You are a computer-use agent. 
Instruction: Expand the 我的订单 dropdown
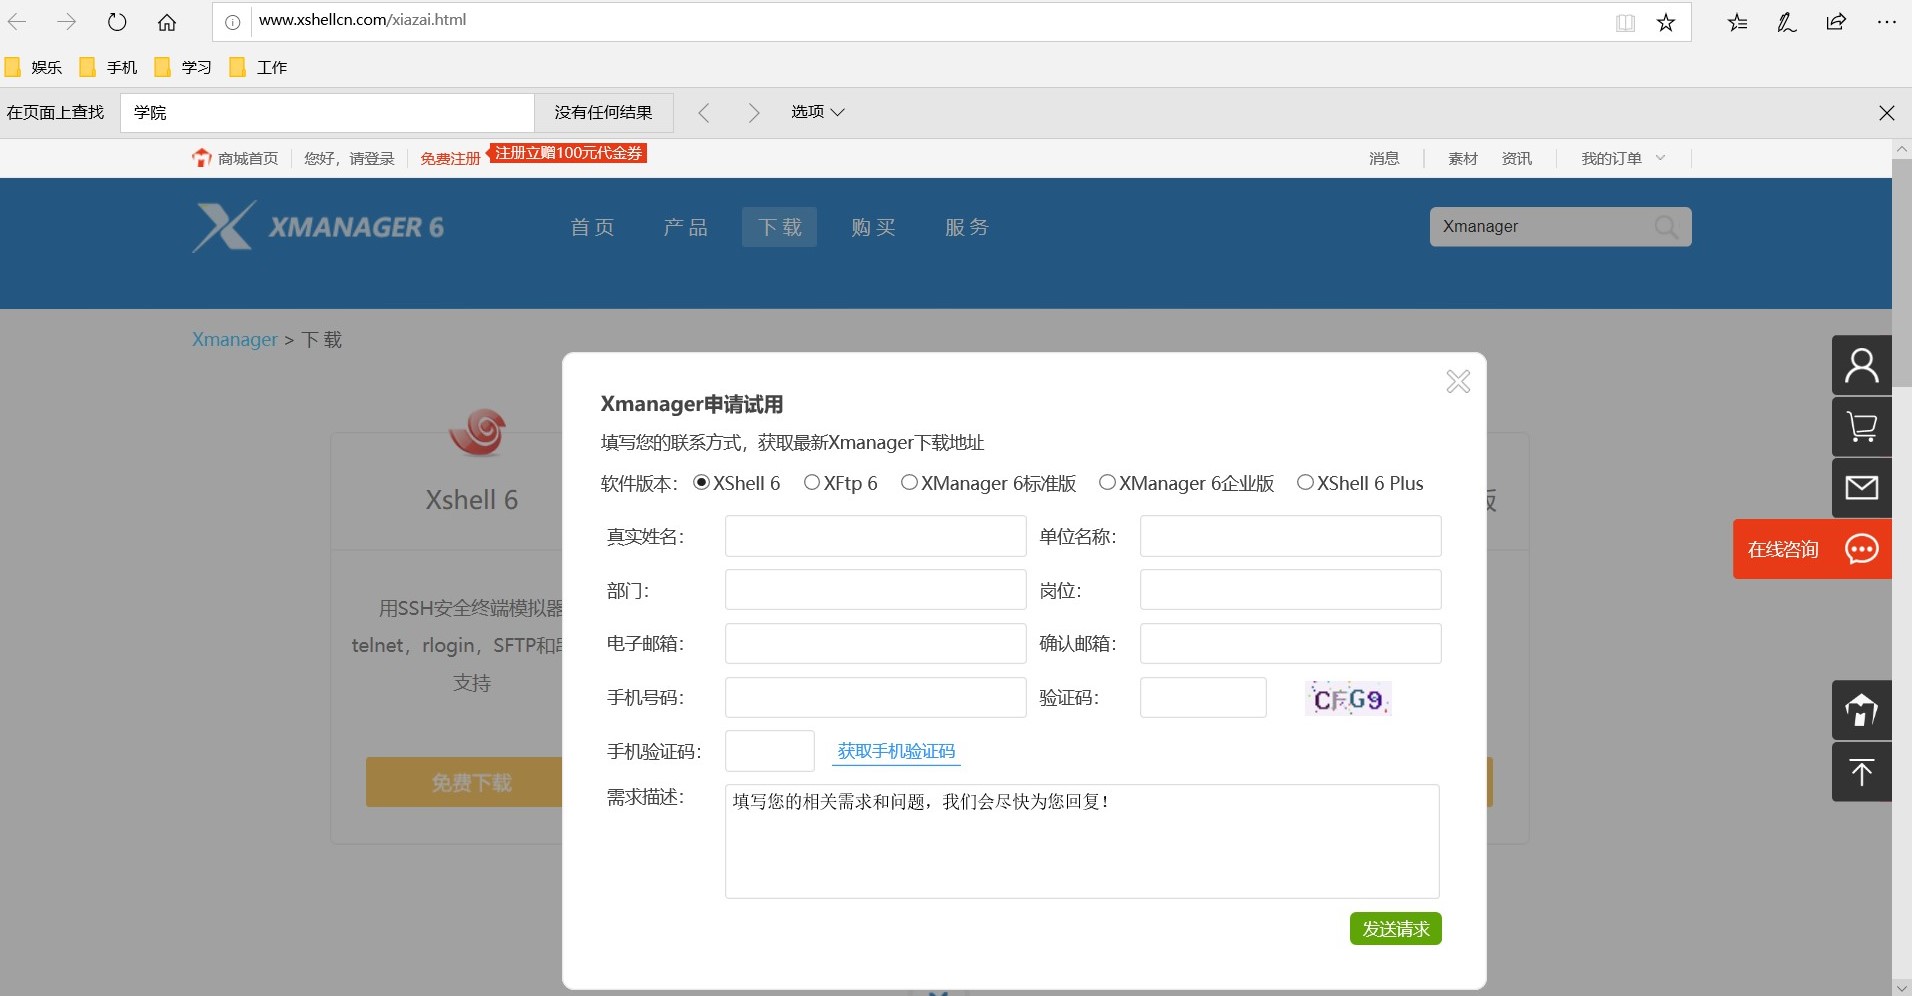point(1623,158)
